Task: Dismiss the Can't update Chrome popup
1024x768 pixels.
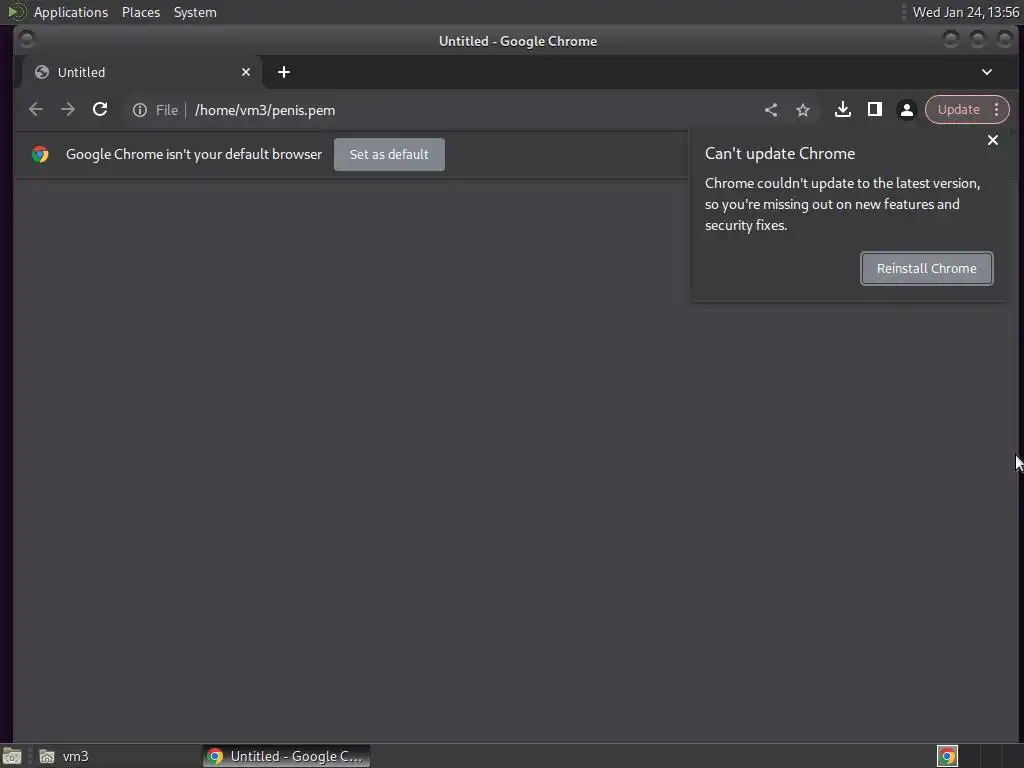Action: pyautogui.click(x=993, y=140)
